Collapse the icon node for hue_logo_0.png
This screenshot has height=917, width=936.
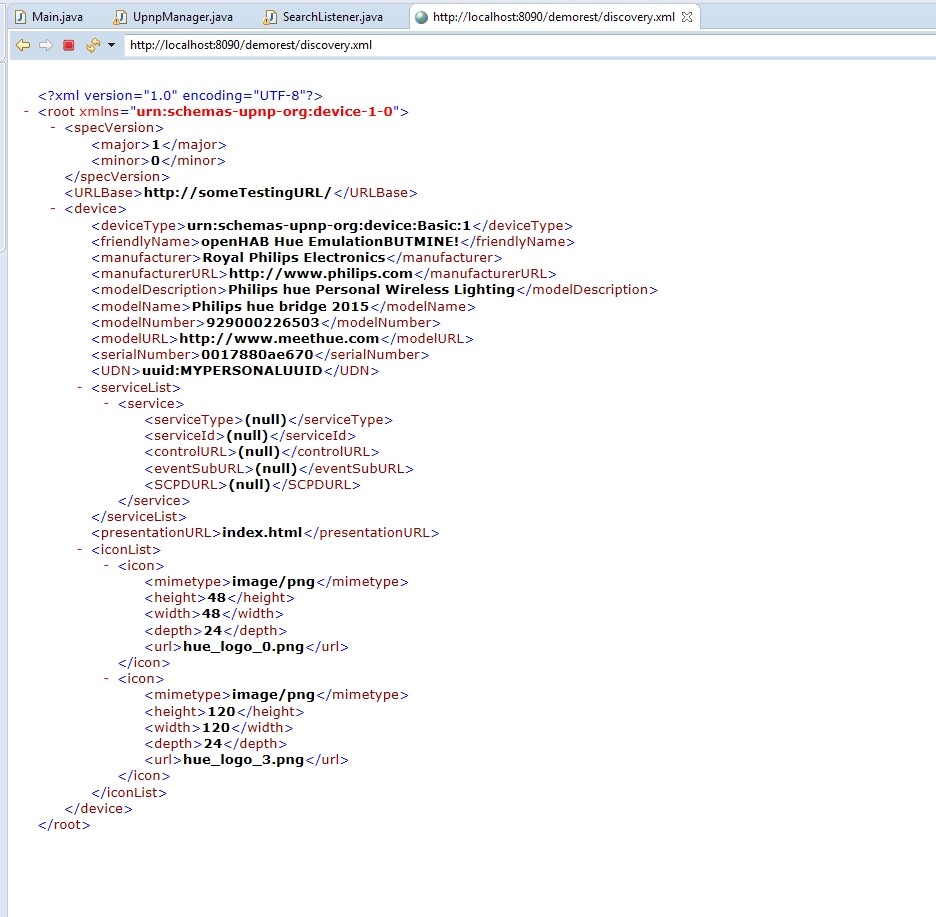tap(107, 565)
